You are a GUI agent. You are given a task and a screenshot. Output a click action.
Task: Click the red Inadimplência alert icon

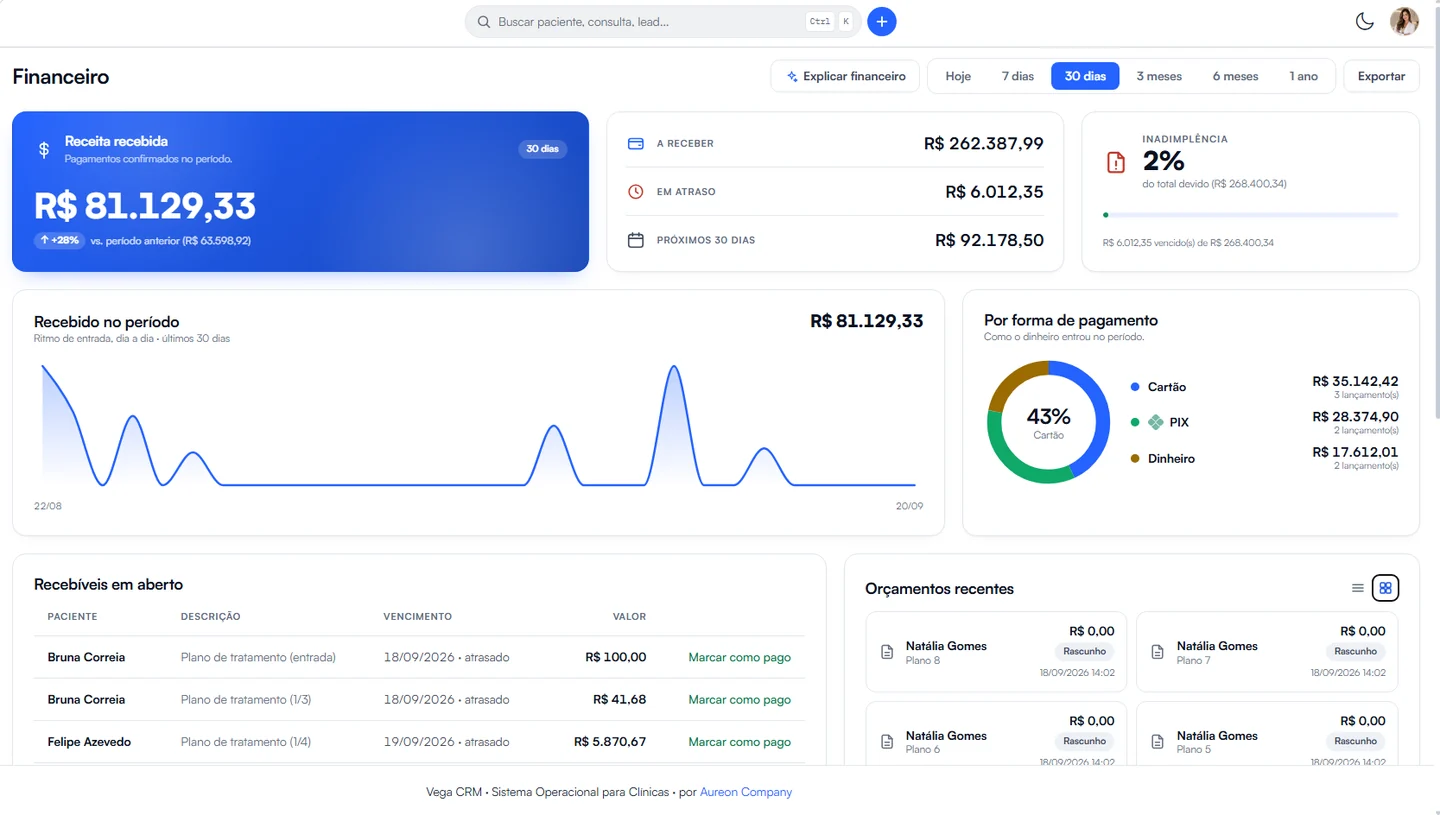pyautogui.click(x=1116, y=162)
